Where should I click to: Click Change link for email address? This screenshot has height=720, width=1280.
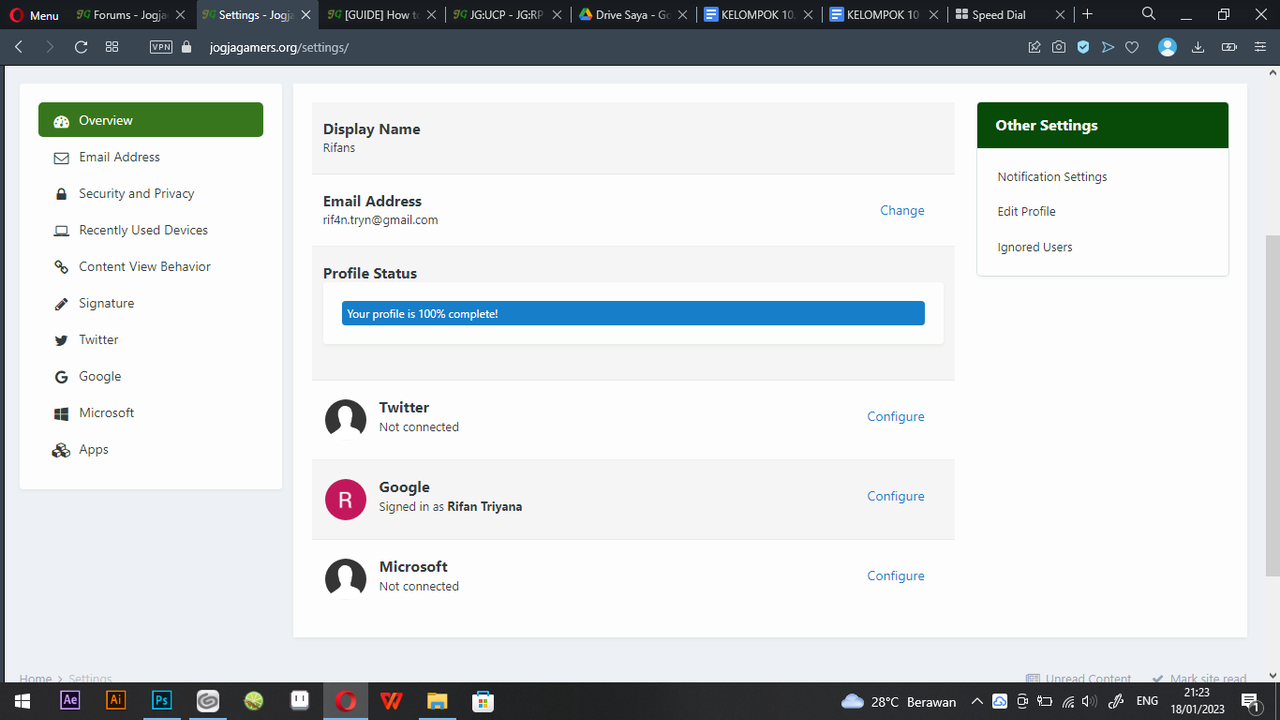click(x=902, y=210)
